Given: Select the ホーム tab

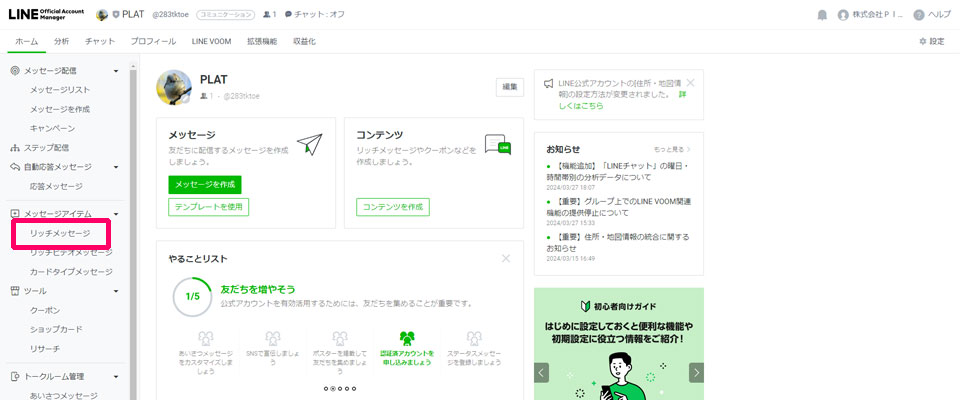Looking at the screenshot, I should [x=26, y=42].
